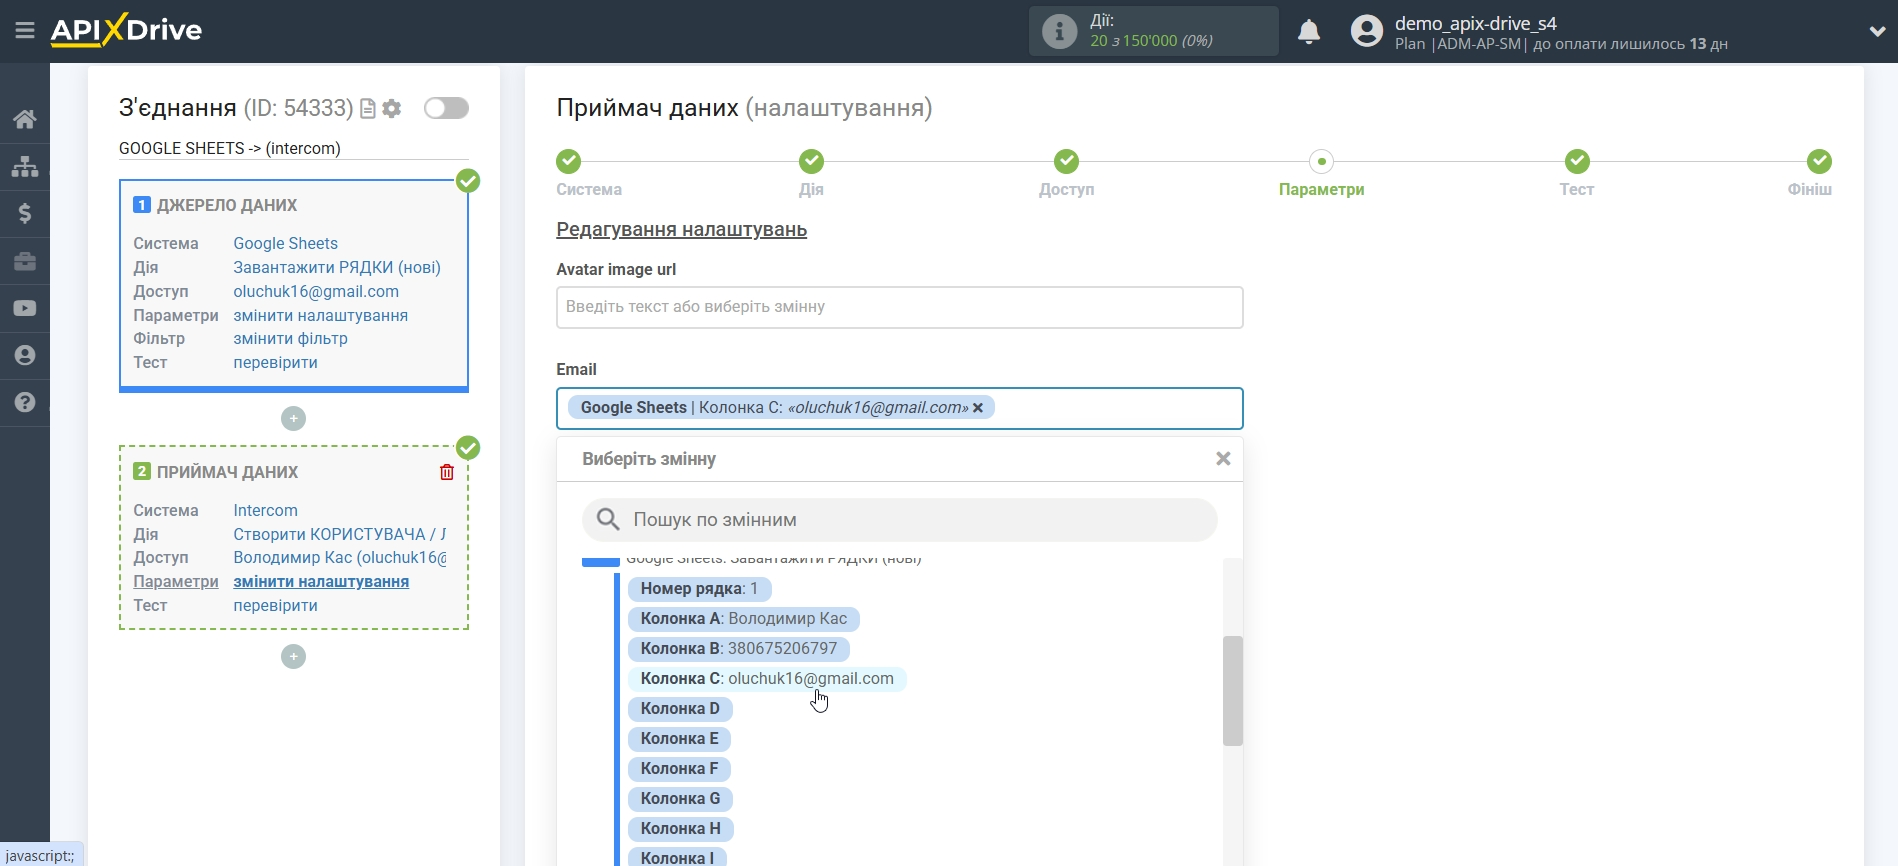Image resolution: width=1898 pixels, height=866 pixels.
Task: Open the YouTube video icon
Action: (25, 308)
